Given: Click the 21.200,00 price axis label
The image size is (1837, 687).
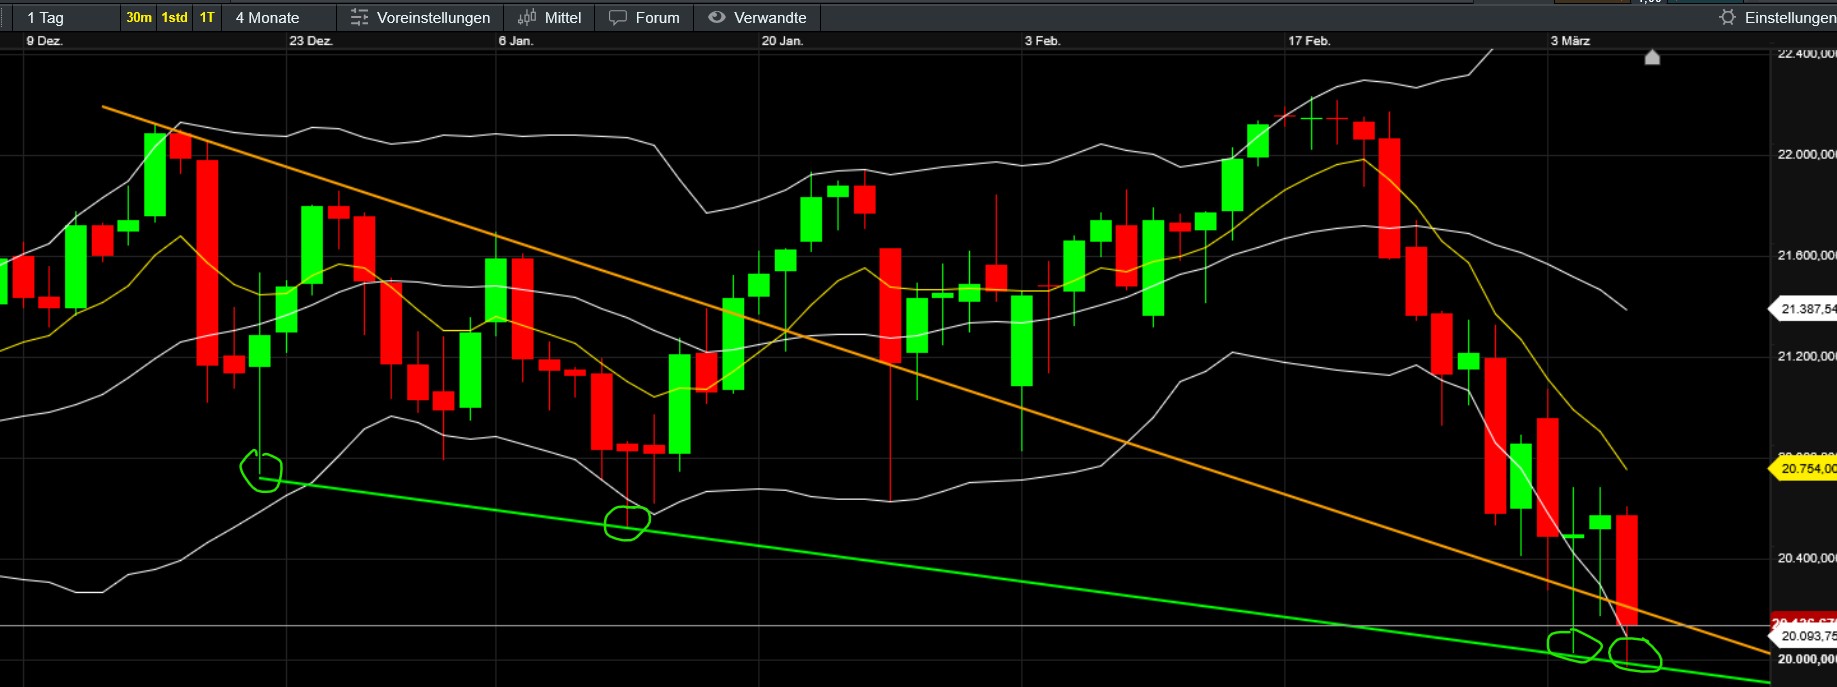Looking at the screenshot, I should [1806, 356].
